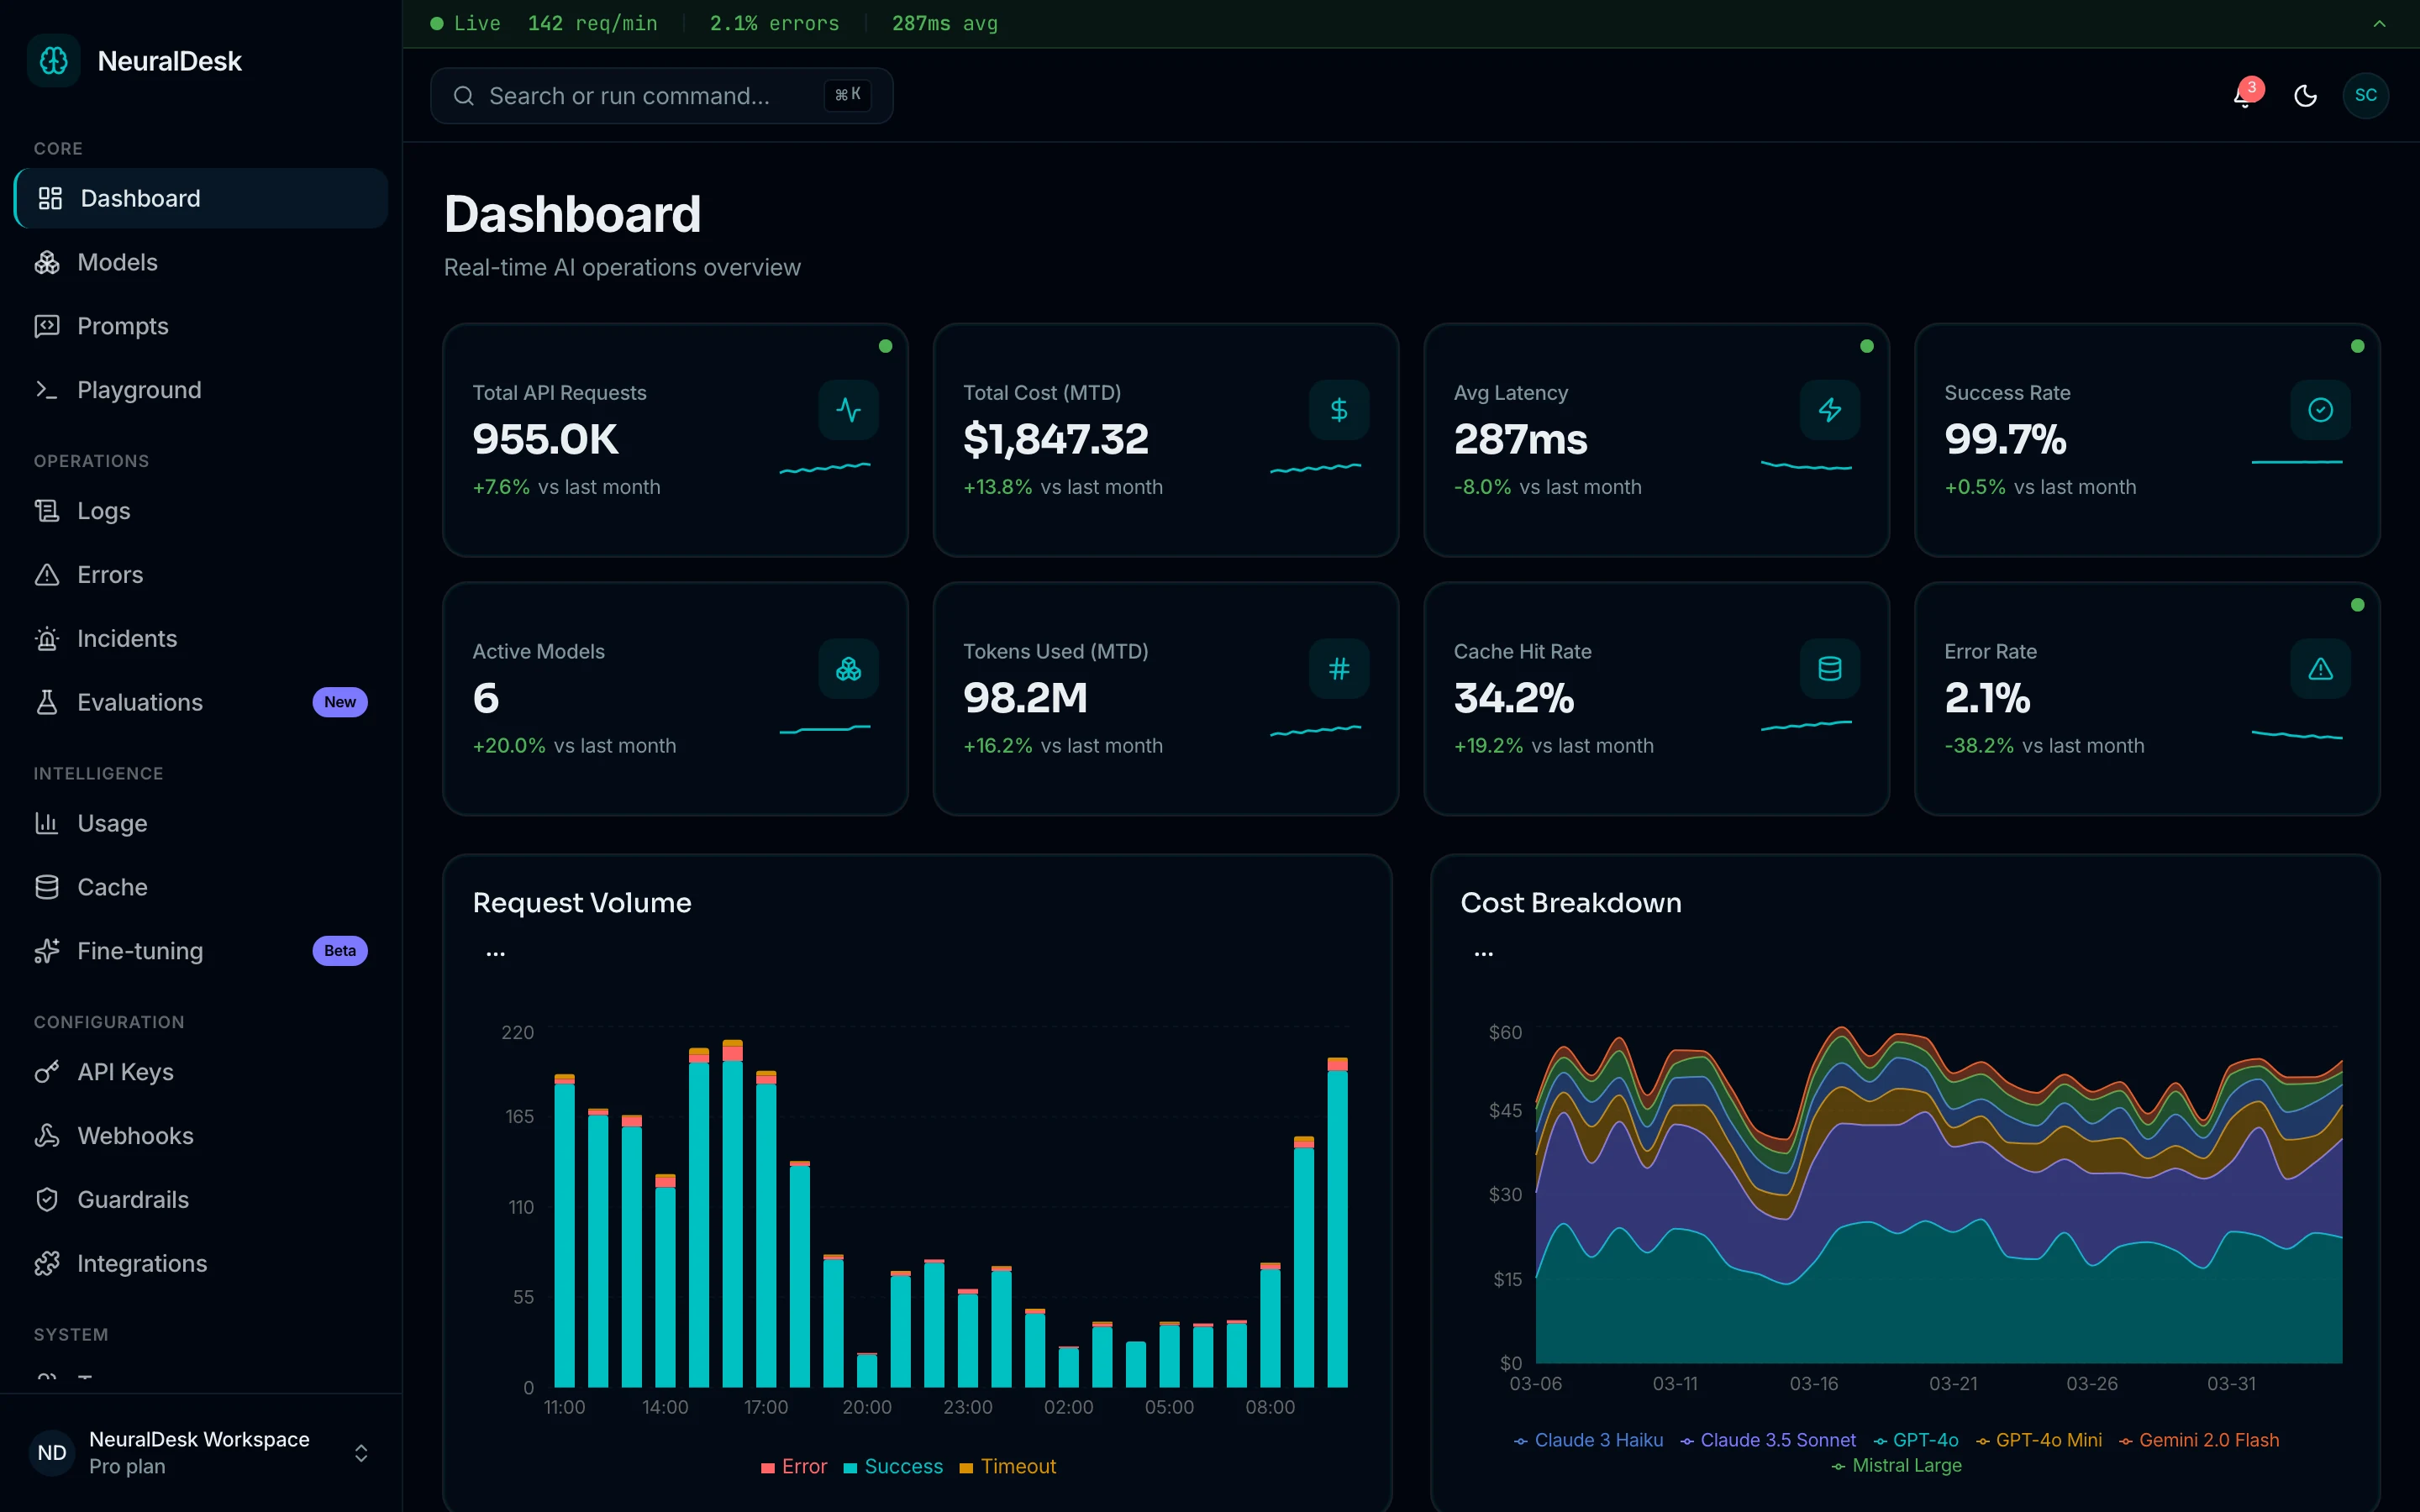This screenshot has width=2420, height=1512.
Task: Open the SC user avatar menu
Action: (x=2365, y=96)
